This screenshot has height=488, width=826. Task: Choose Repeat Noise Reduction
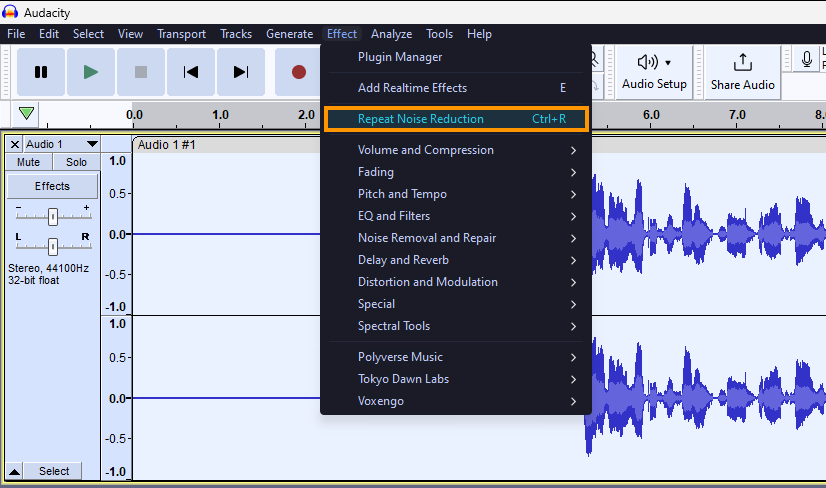[x=456, y=119]
